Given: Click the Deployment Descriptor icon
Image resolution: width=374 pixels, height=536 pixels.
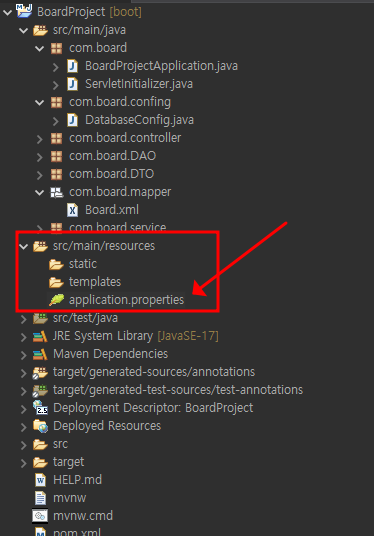Looking at the screenshot, I should tap(40, 407).
